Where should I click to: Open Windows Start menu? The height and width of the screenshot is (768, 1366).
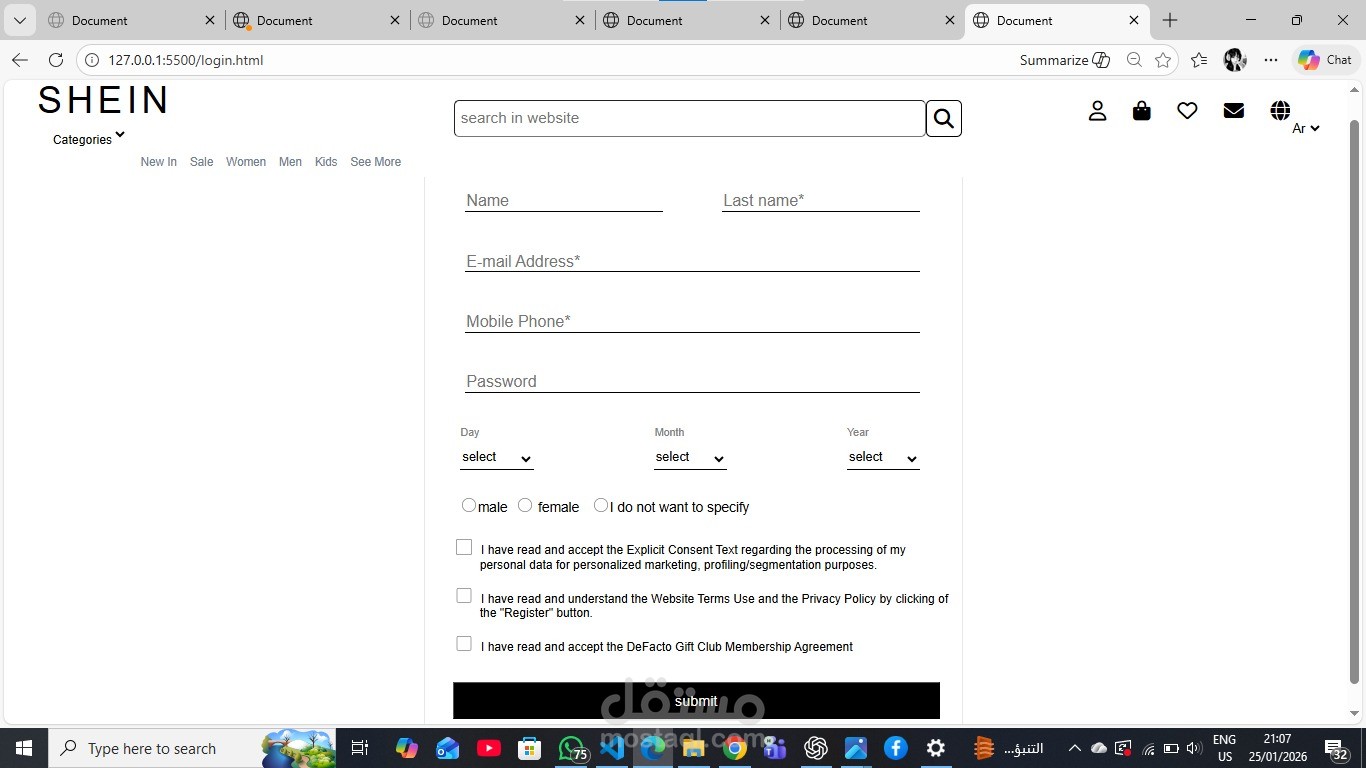[x=24, y=748]
